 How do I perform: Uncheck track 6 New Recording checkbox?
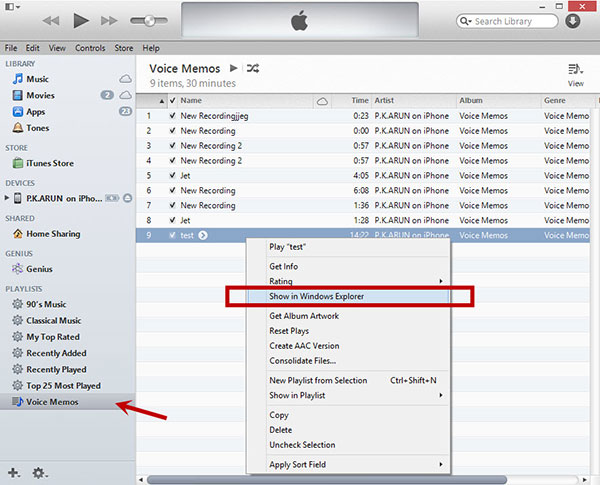pos(173,190)
